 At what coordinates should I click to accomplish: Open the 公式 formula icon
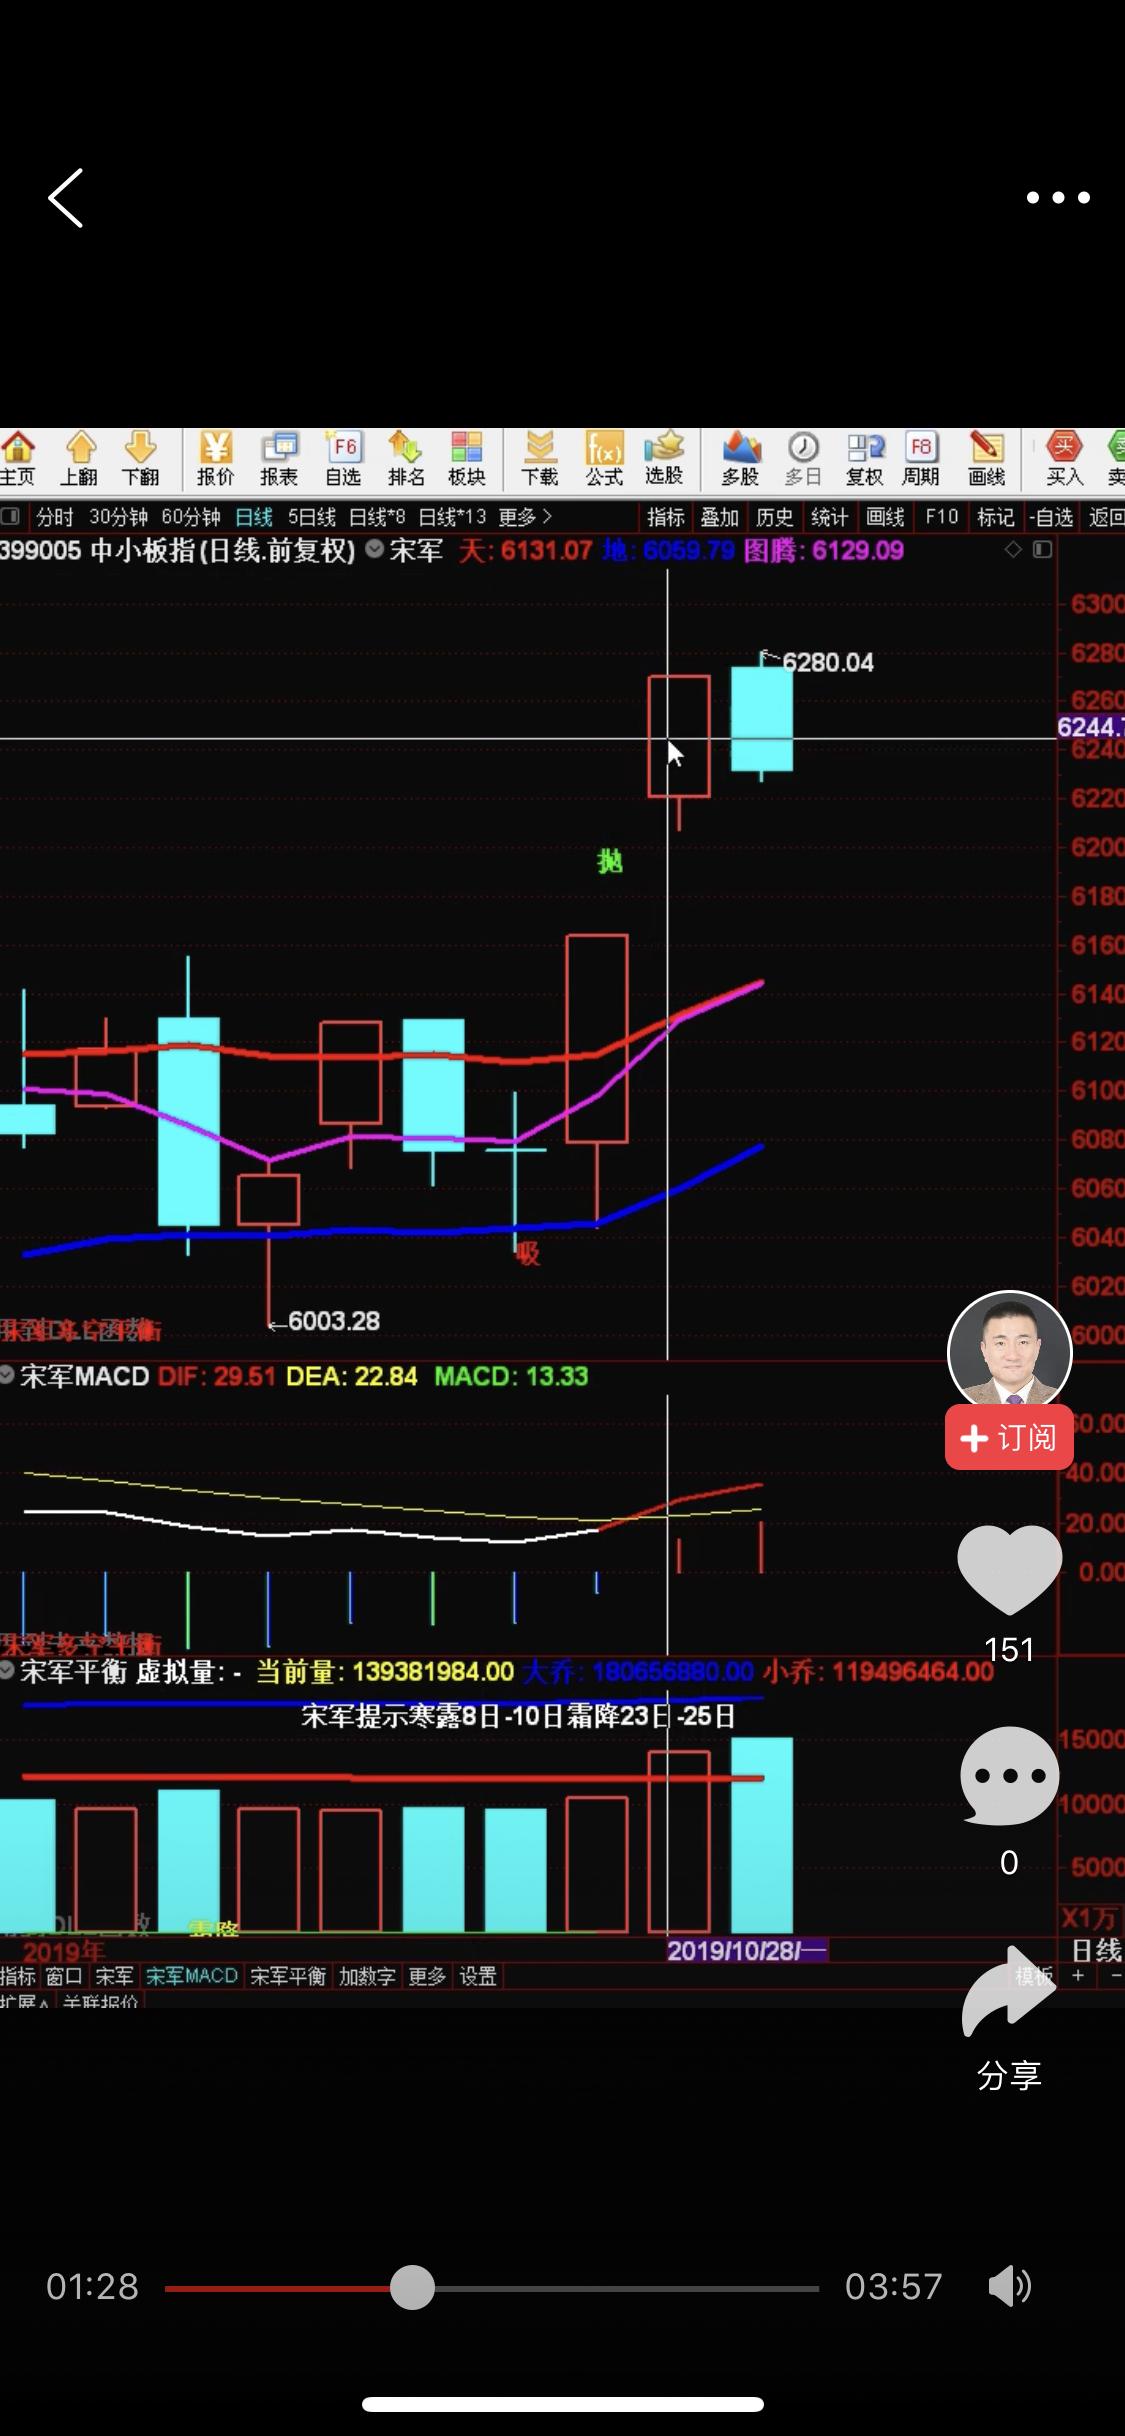(604, 459)
